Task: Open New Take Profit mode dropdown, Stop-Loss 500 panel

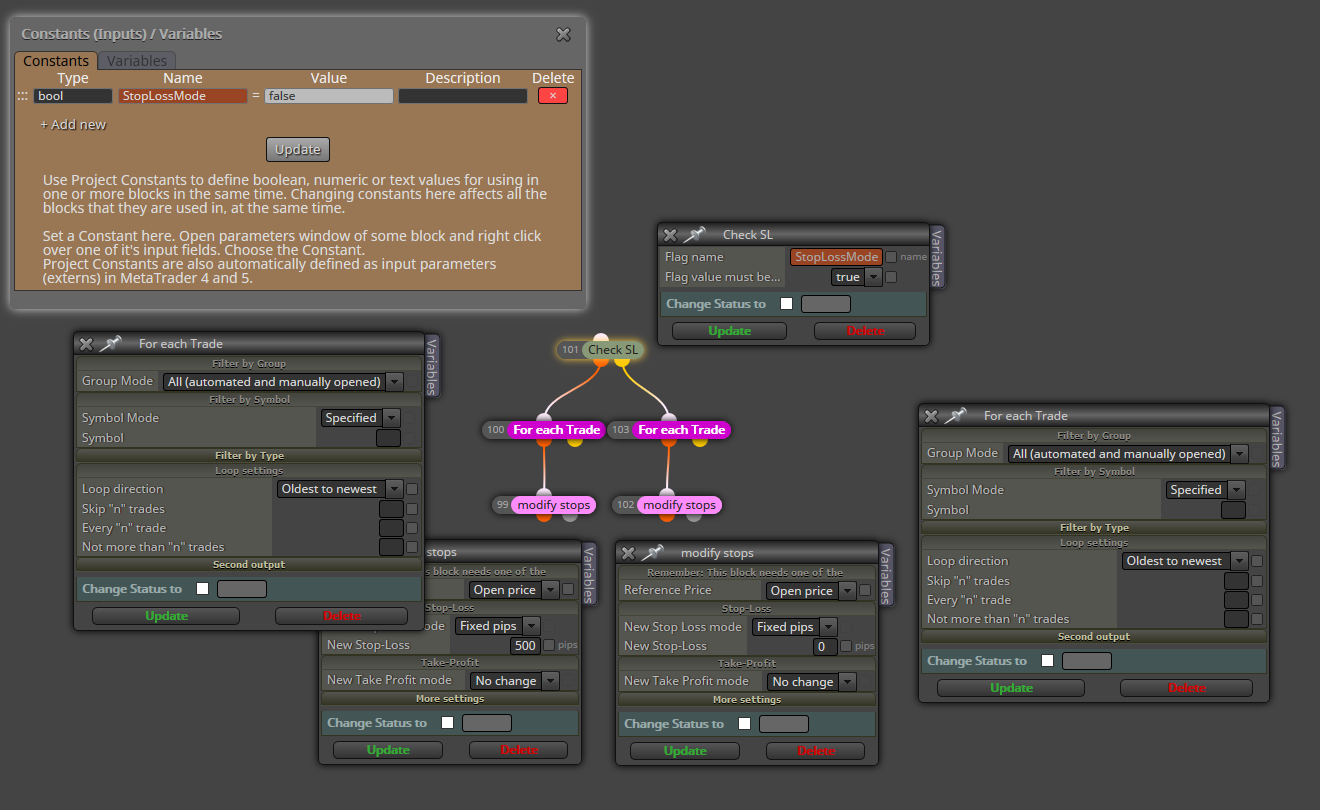Action: pyautogui.click(x=515, y=681)
